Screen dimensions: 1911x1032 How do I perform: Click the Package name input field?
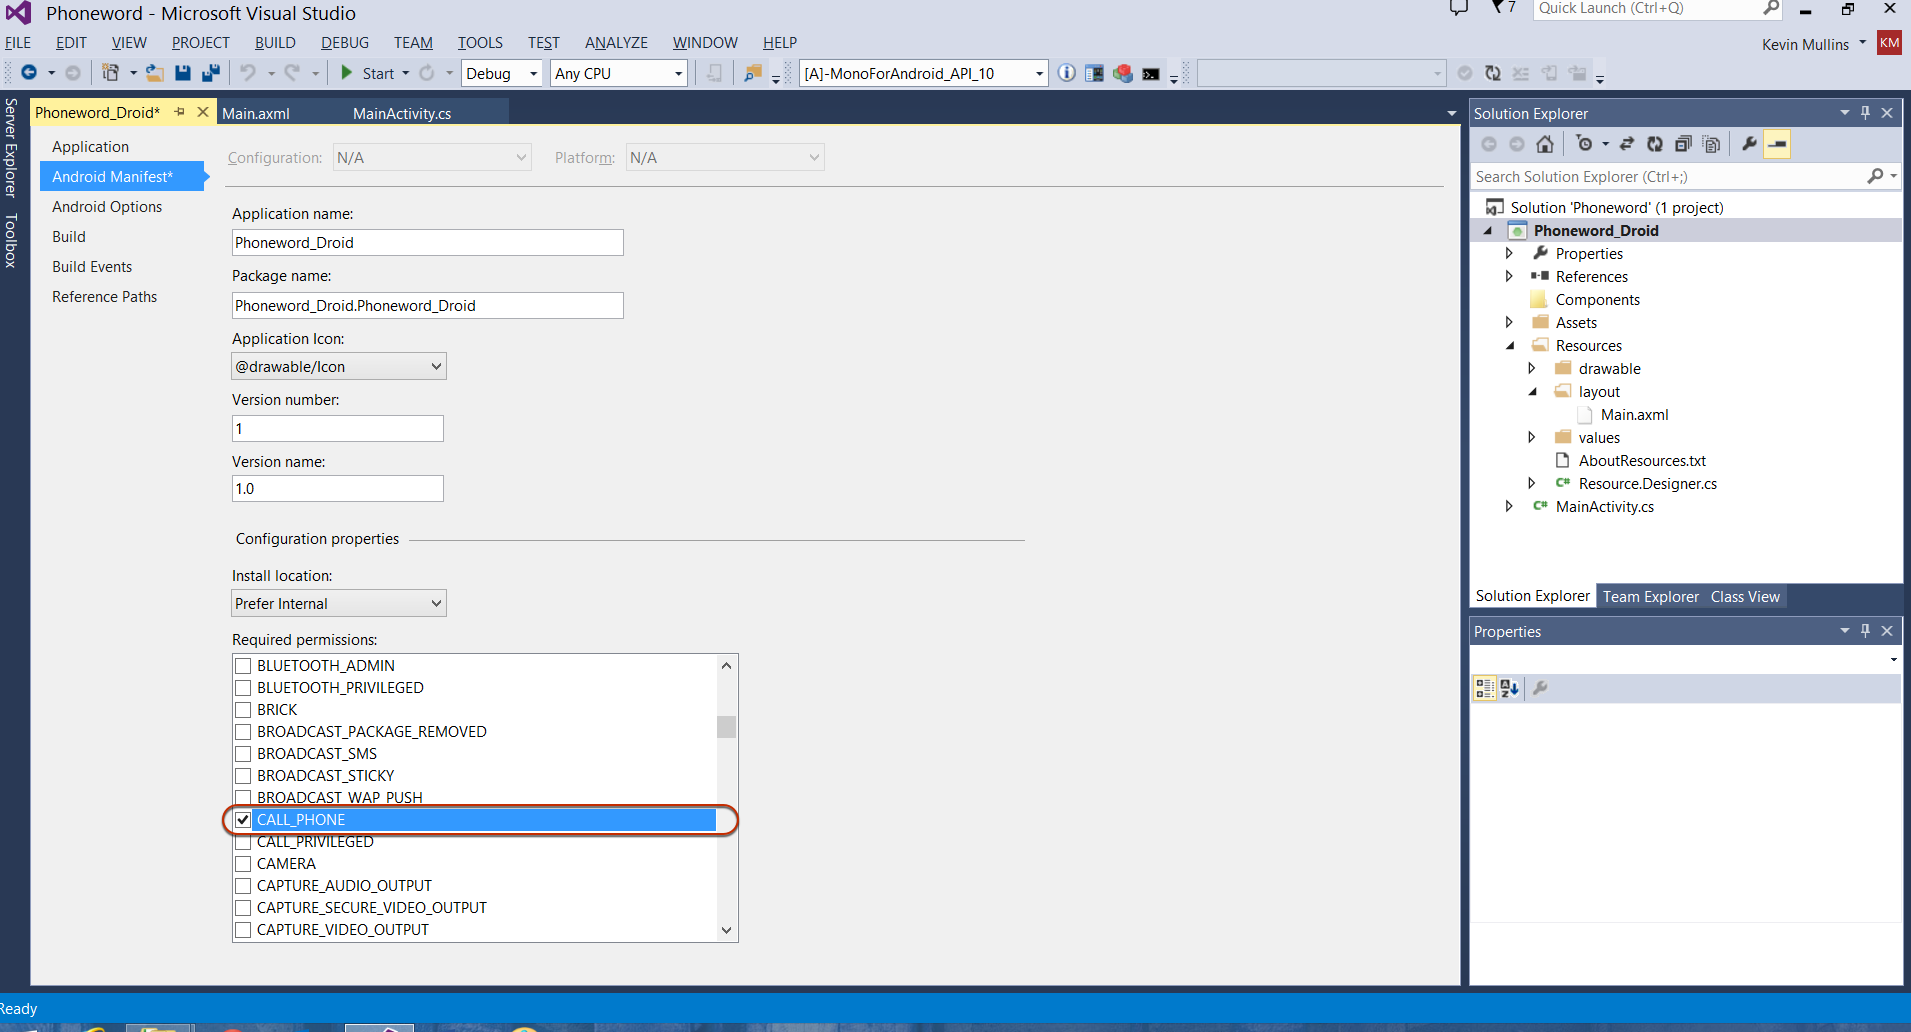click(x=427, y=306)
